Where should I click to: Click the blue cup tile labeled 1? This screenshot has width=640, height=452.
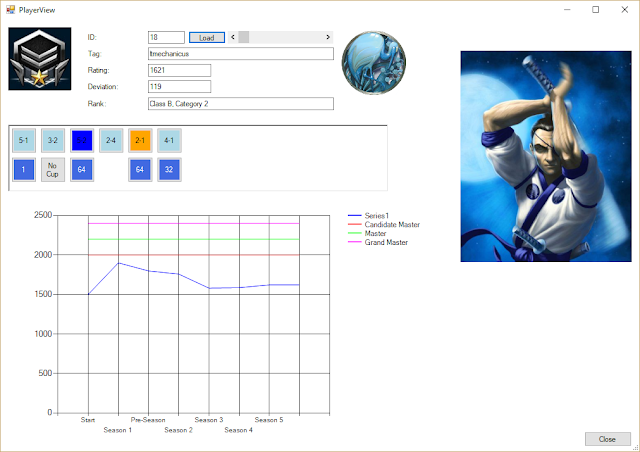tap(24, 169)
